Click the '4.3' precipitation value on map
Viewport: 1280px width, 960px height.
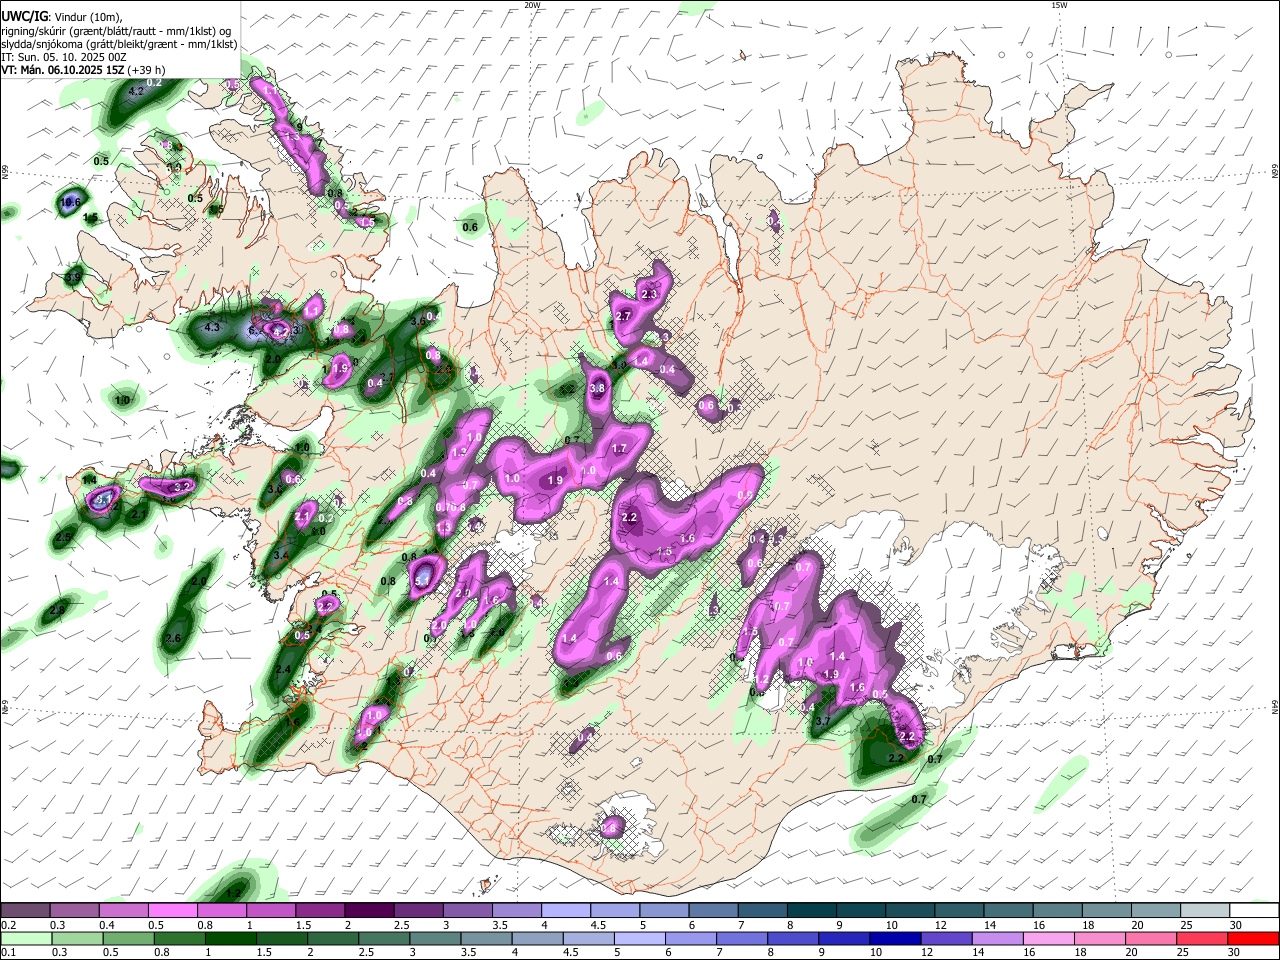click(x=211, y=327)
